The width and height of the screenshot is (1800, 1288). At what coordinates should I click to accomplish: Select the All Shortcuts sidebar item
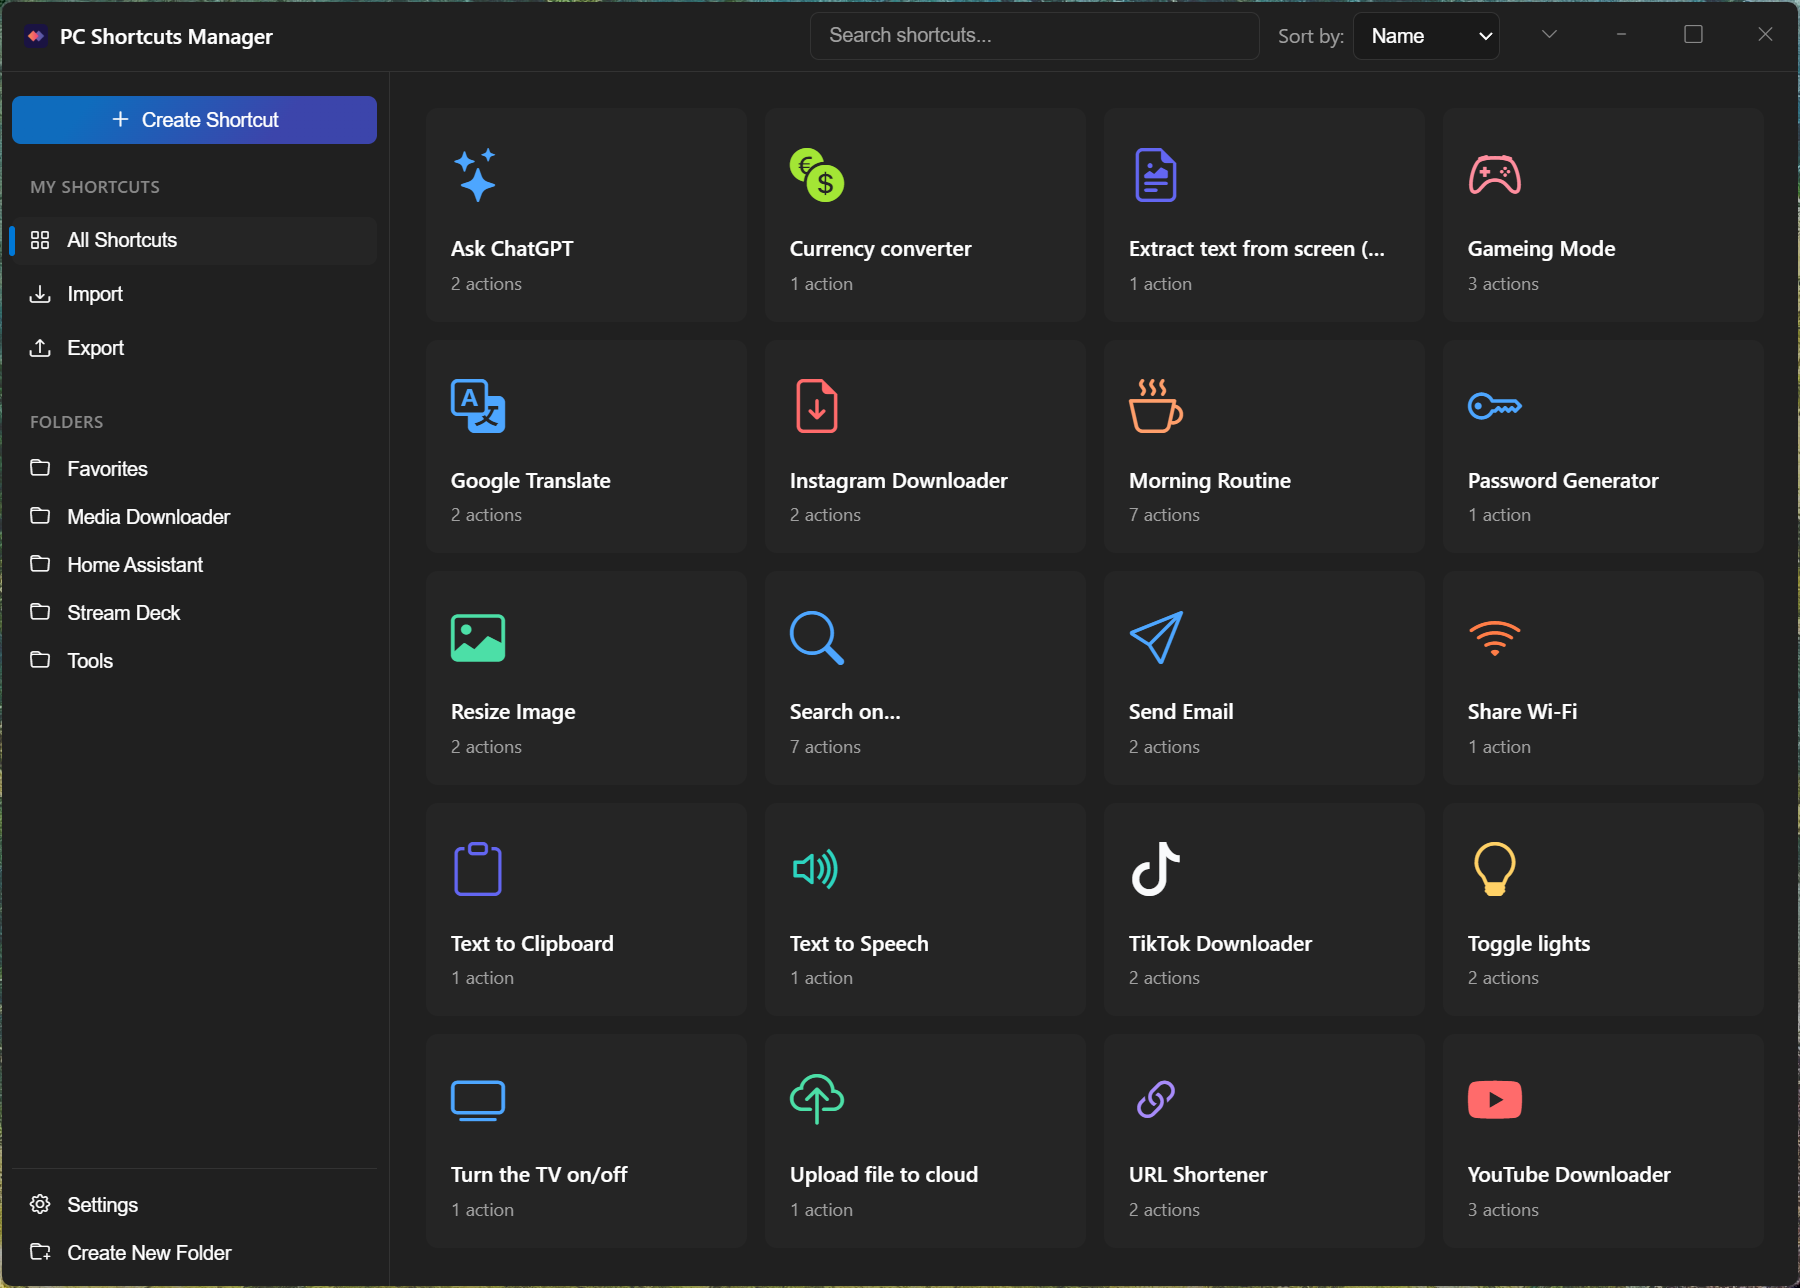(x=122, y=240)
